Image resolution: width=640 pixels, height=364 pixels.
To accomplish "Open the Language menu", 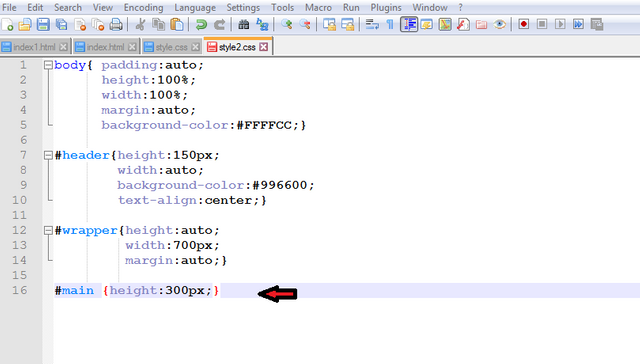I will point(195,7).
